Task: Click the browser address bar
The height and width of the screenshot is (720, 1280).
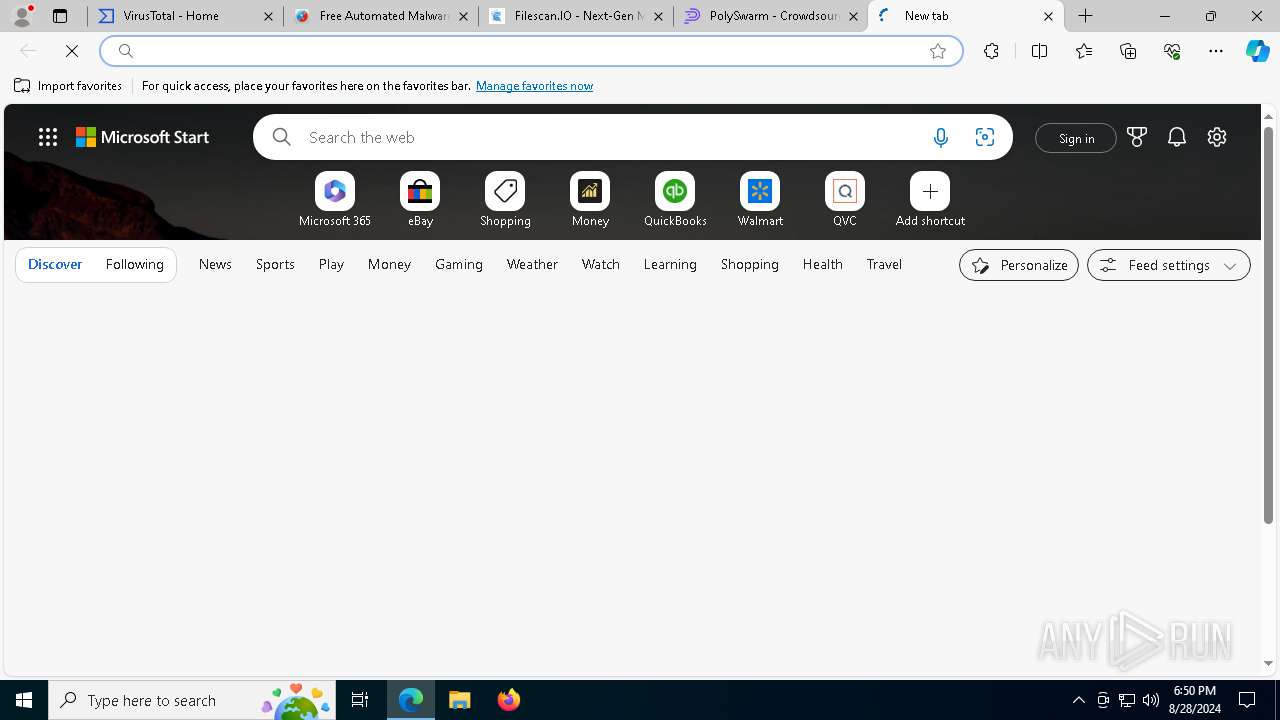Action: point(530,51)
